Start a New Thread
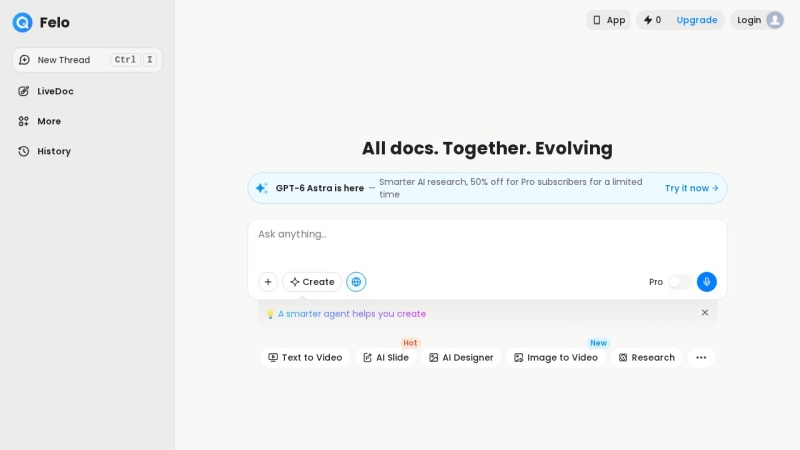The image size is (800, 450). (x=87, y=60)
